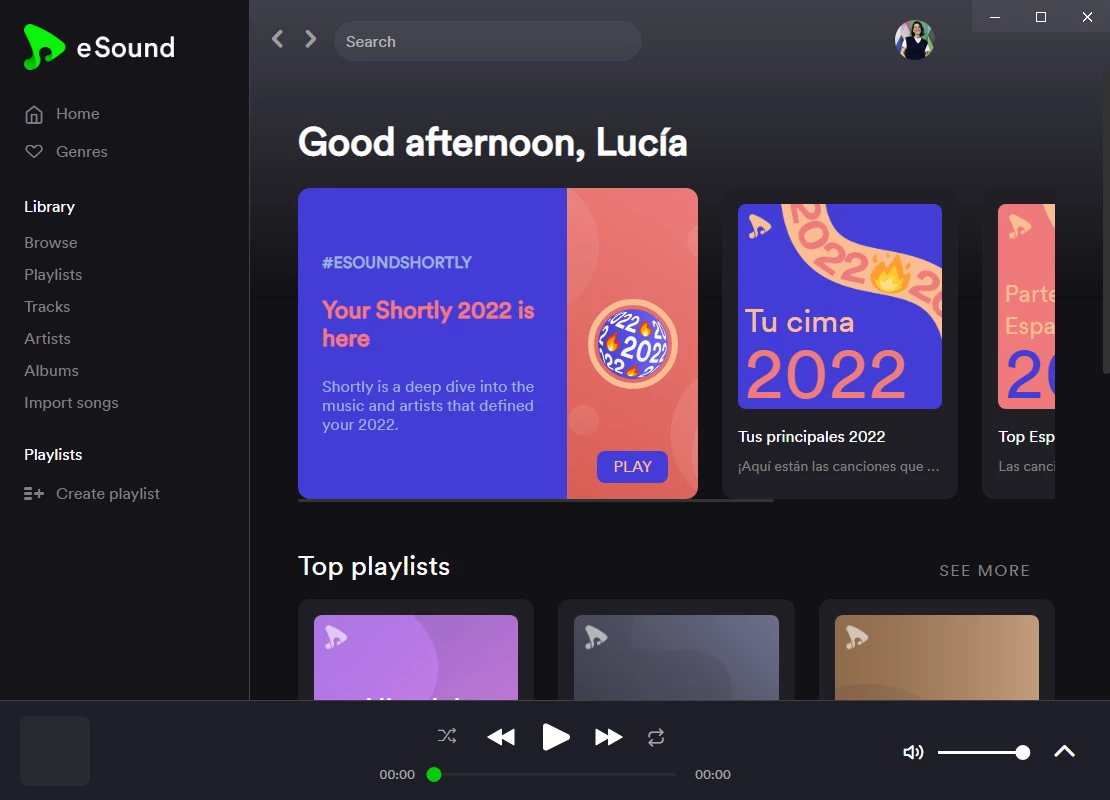The height and width of the screenshot is (800, 1110).
Task: Open the Artists library section
Action: pos(47,338)
